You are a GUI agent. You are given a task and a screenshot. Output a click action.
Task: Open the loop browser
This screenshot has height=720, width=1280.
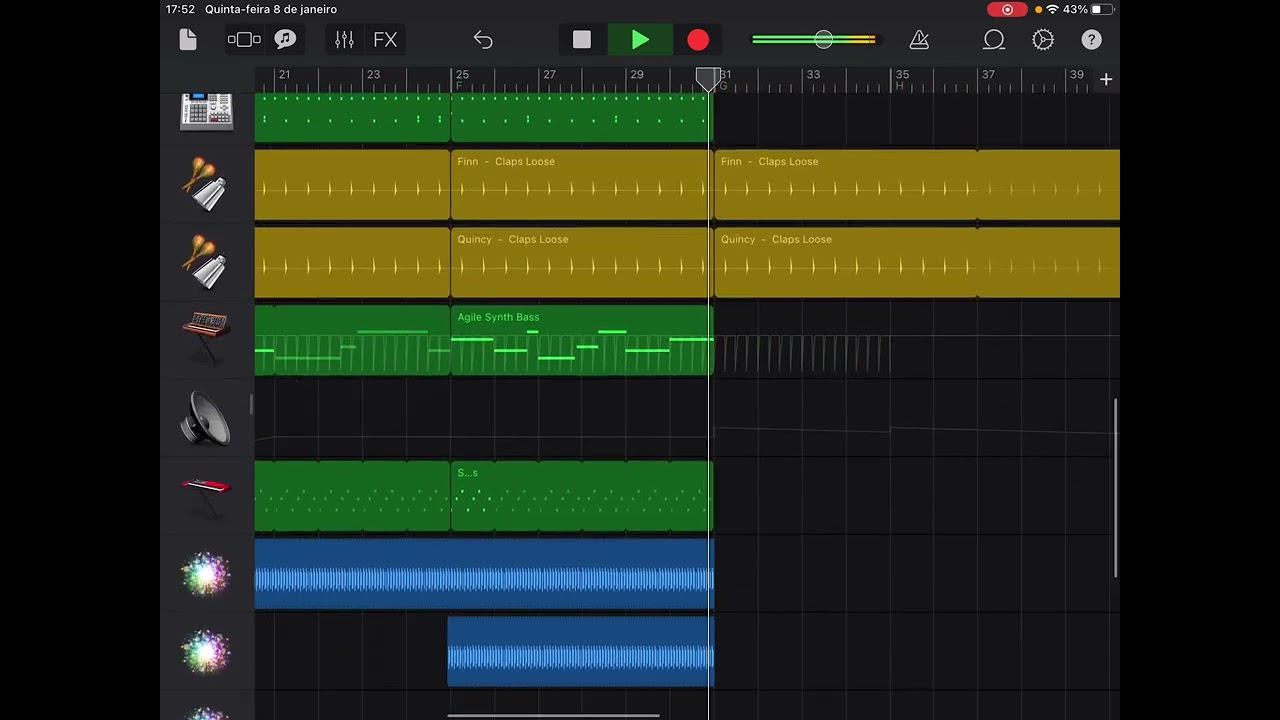tap(994, 40)
